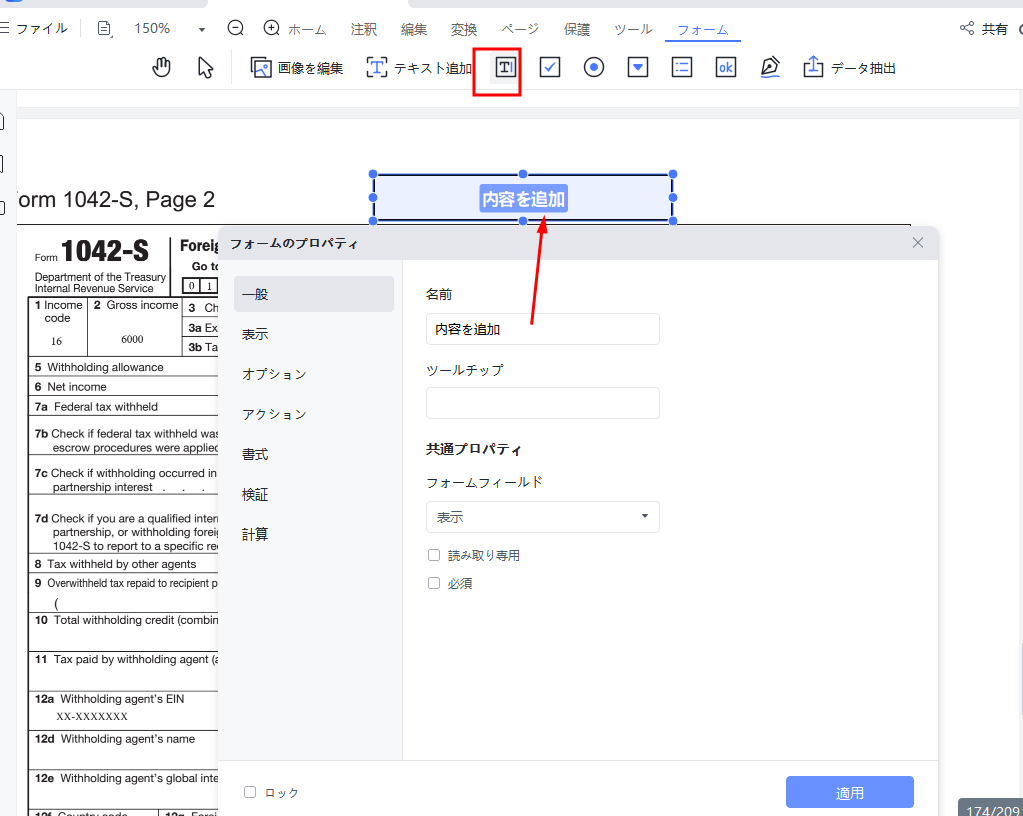Toggle the ロック checkbox

click(250, 792)
